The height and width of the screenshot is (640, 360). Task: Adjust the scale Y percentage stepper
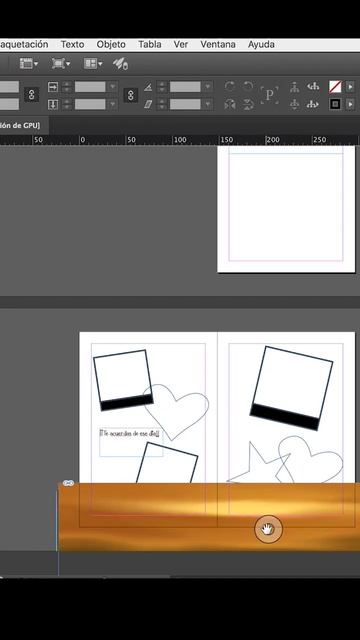[x=67, y=104]
